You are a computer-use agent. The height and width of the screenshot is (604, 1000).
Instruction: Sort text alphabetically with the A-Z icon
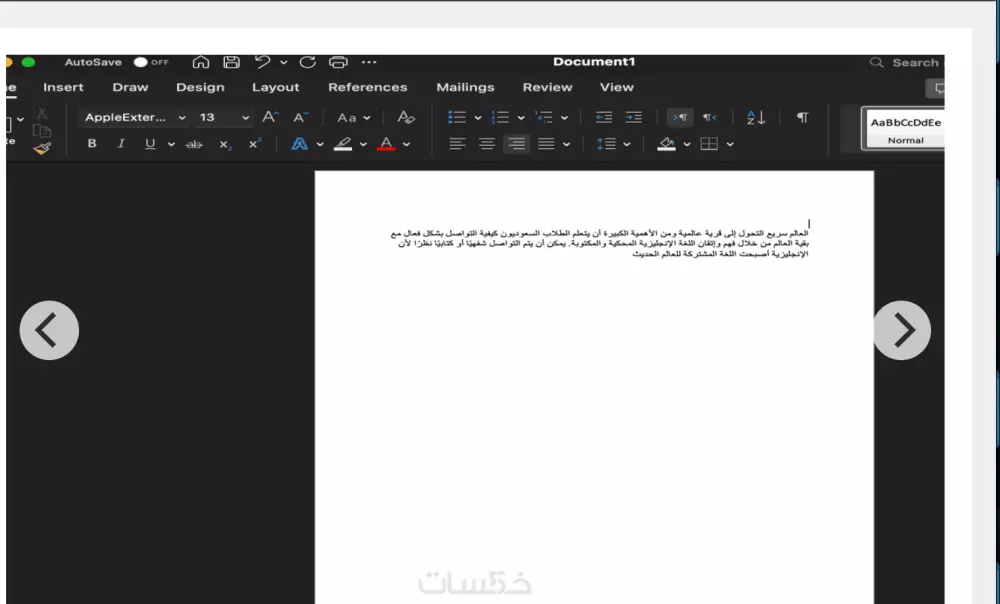click(x=754, y=117)
